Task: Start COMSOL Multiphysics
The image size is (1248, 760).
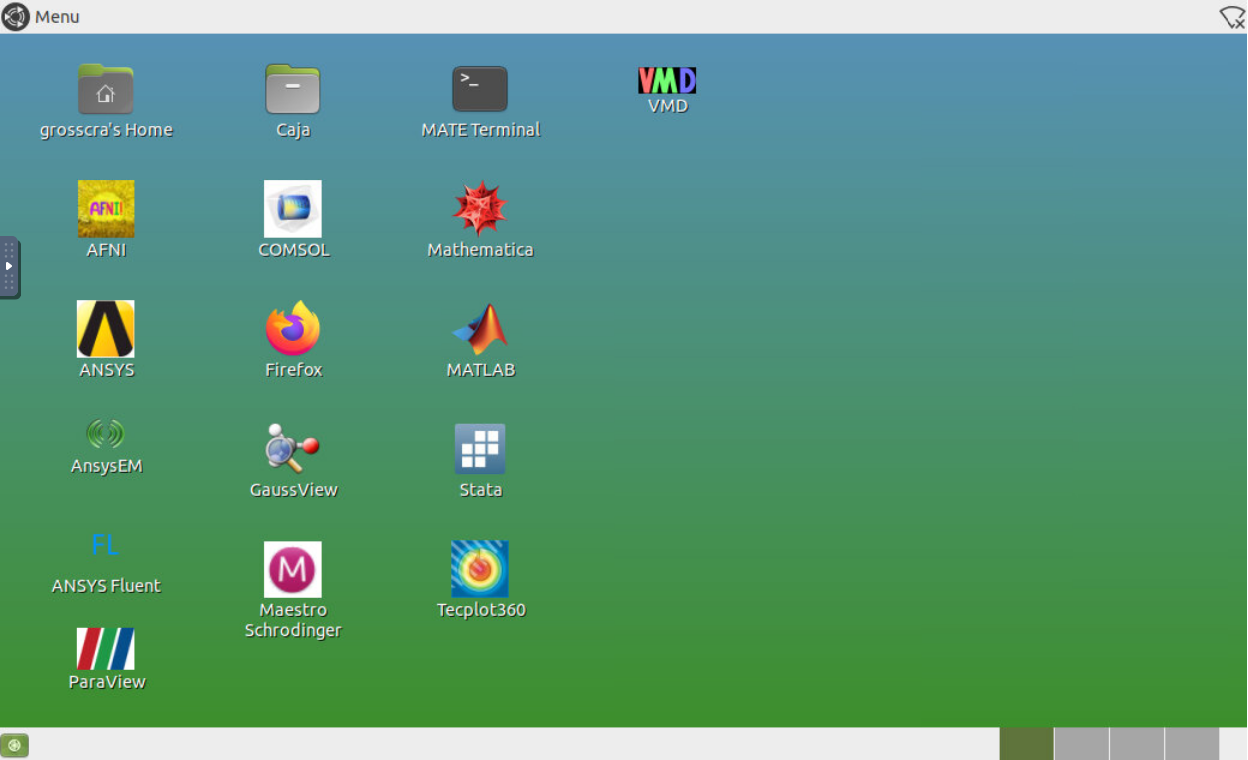Action: click(293, 209)
